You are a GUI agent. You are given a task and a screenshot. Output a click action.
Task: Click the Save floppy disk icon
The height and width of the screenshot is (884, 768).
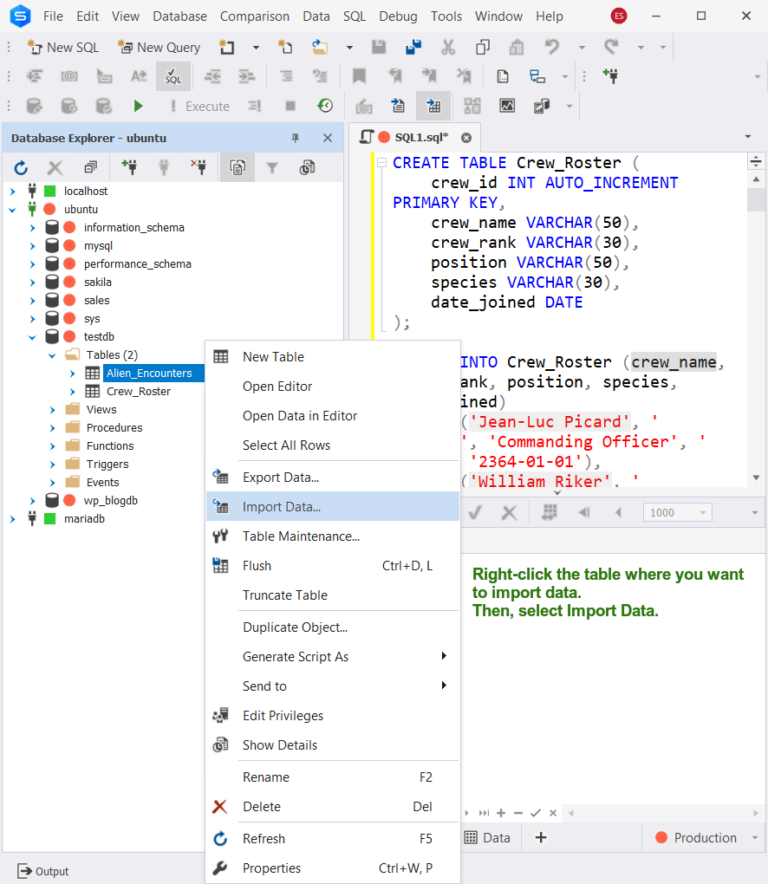coord(379,47)
